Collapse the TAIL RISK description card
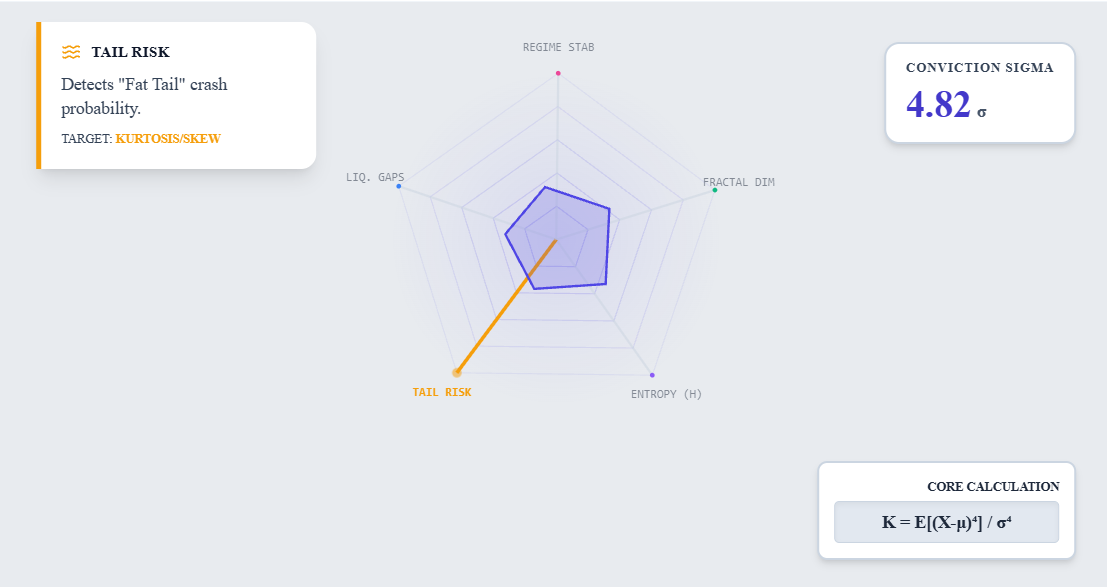 (175, 95)
